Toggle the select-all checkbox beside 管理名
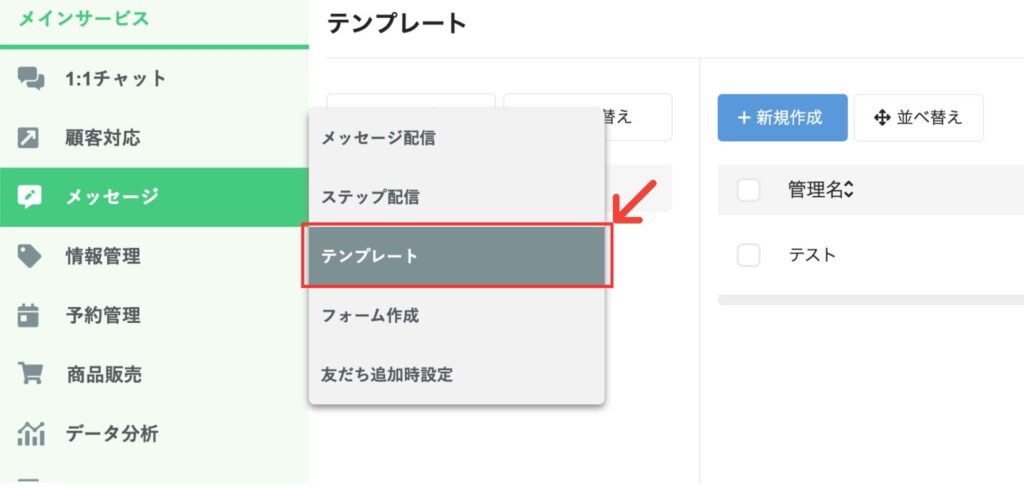The width and height of the screenshot is (1024, 487). [748, 190]
